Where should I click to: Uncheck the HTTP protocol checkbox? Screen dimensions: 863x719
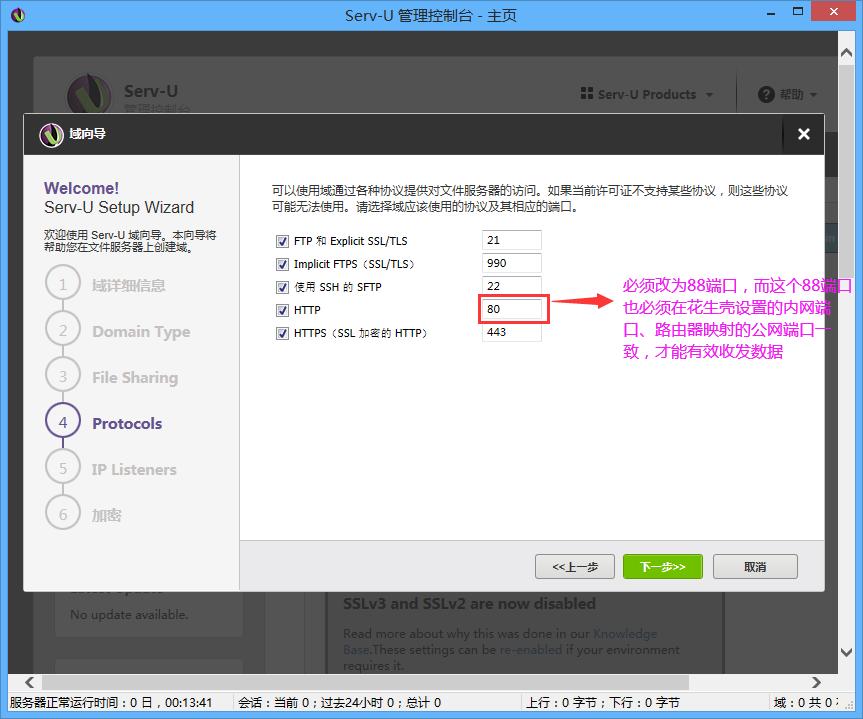click(x=282, y=311)
